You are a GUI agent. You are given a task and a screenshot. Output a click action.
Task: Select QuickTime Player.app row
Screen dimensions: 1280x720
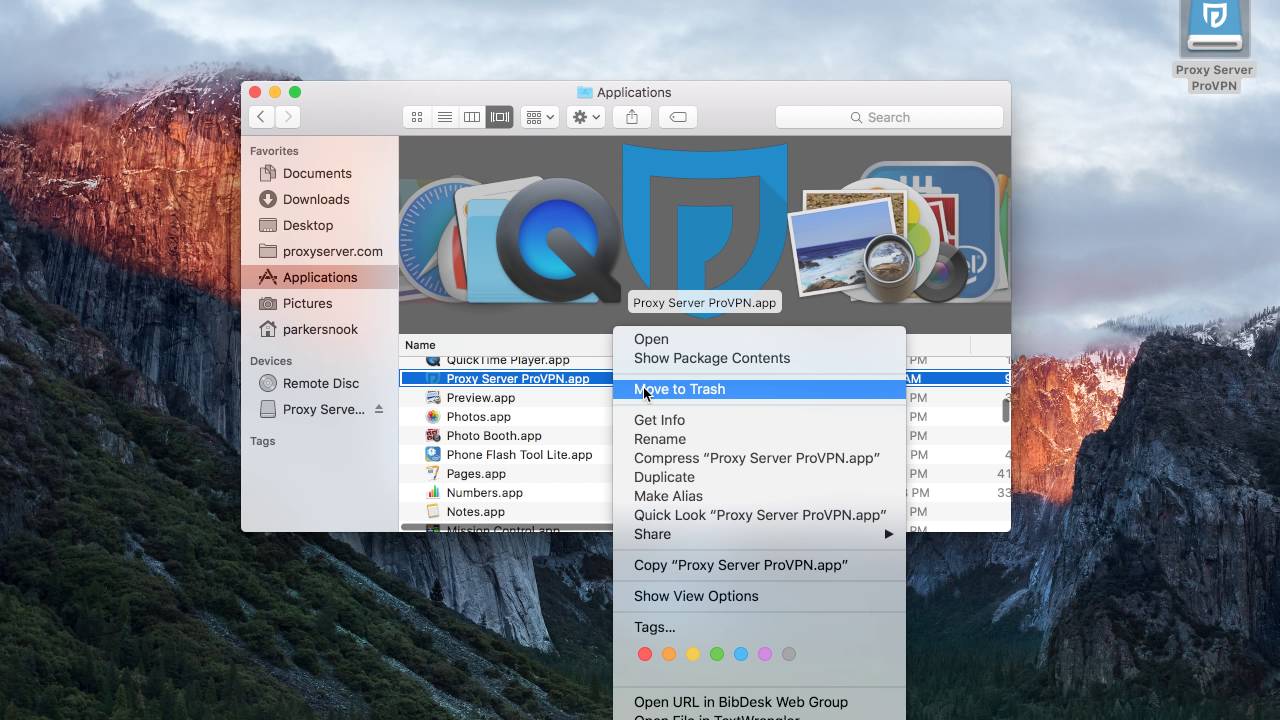point(506,360)
